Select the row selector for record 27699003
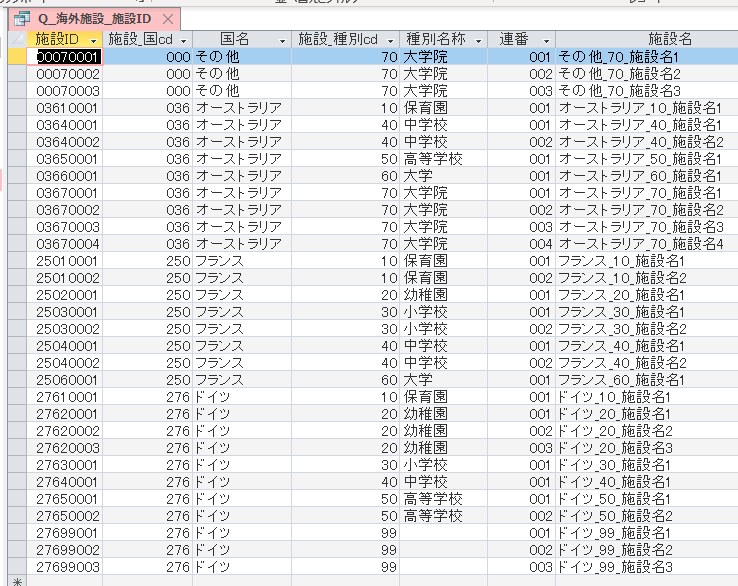The height and width of the screenshot is (586, 738). pos(14,567)
